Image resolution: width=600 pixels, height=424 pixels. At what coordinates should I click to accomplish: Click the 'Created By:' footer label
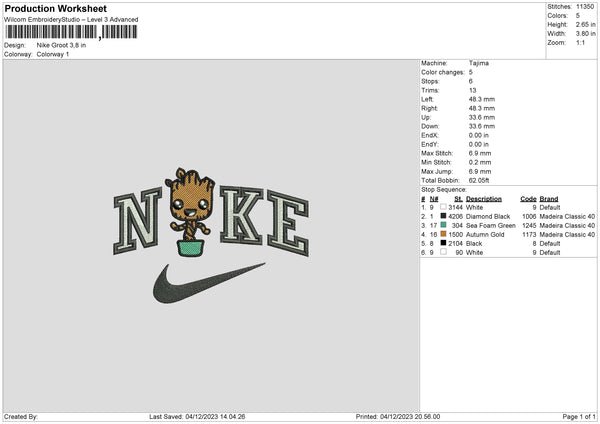[21, 416]
